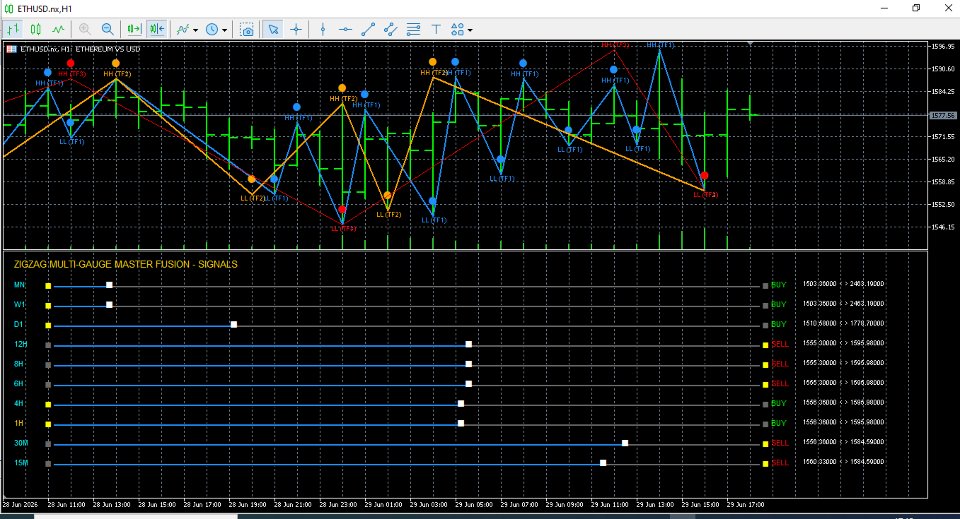Click the 1546.15 price scale value
Image resolution: width=960 pixels, height=519 pixels.
pos(943,227)
